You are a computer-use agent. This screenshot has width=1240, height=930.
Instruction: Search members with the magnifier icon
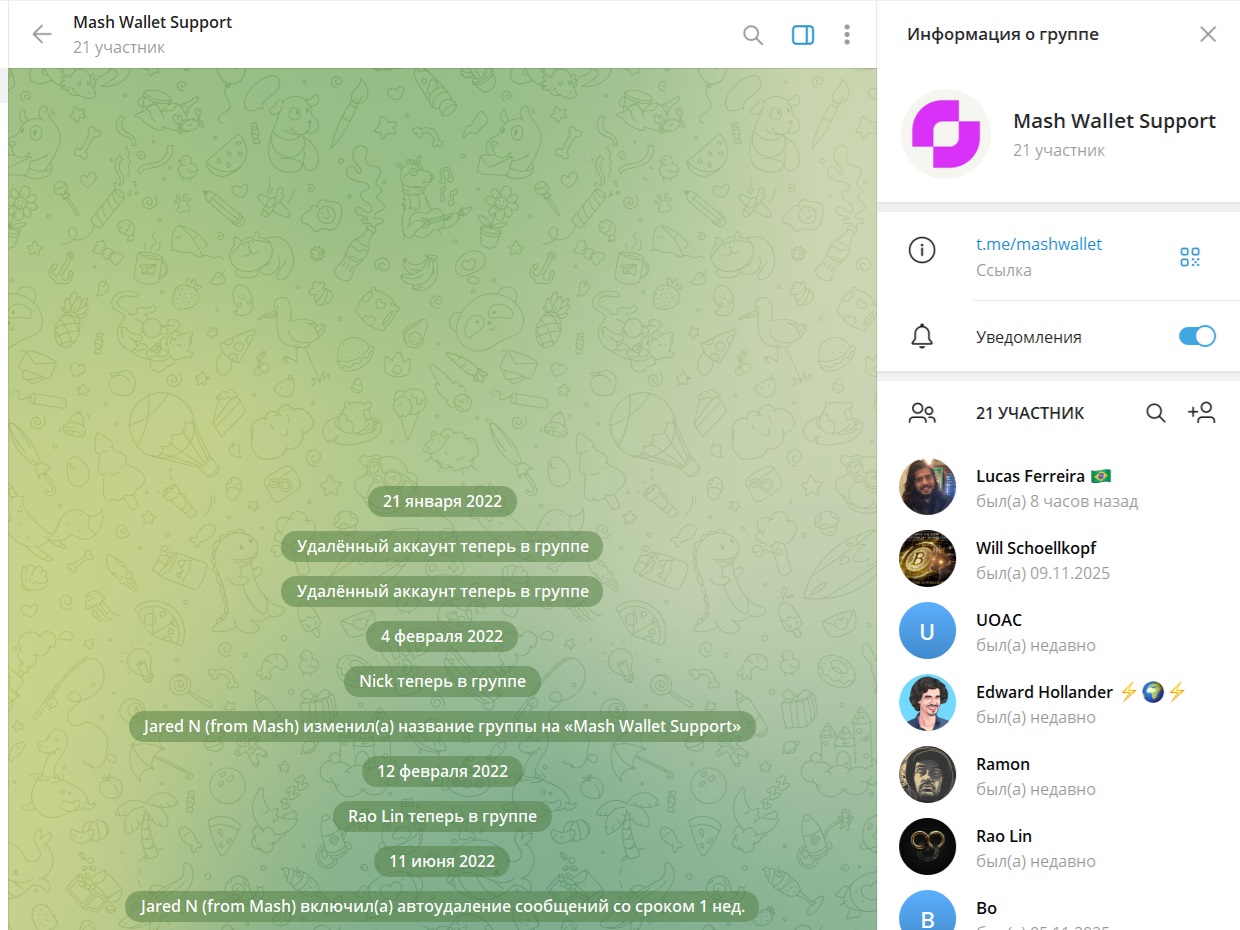[x=1156, y=413]
